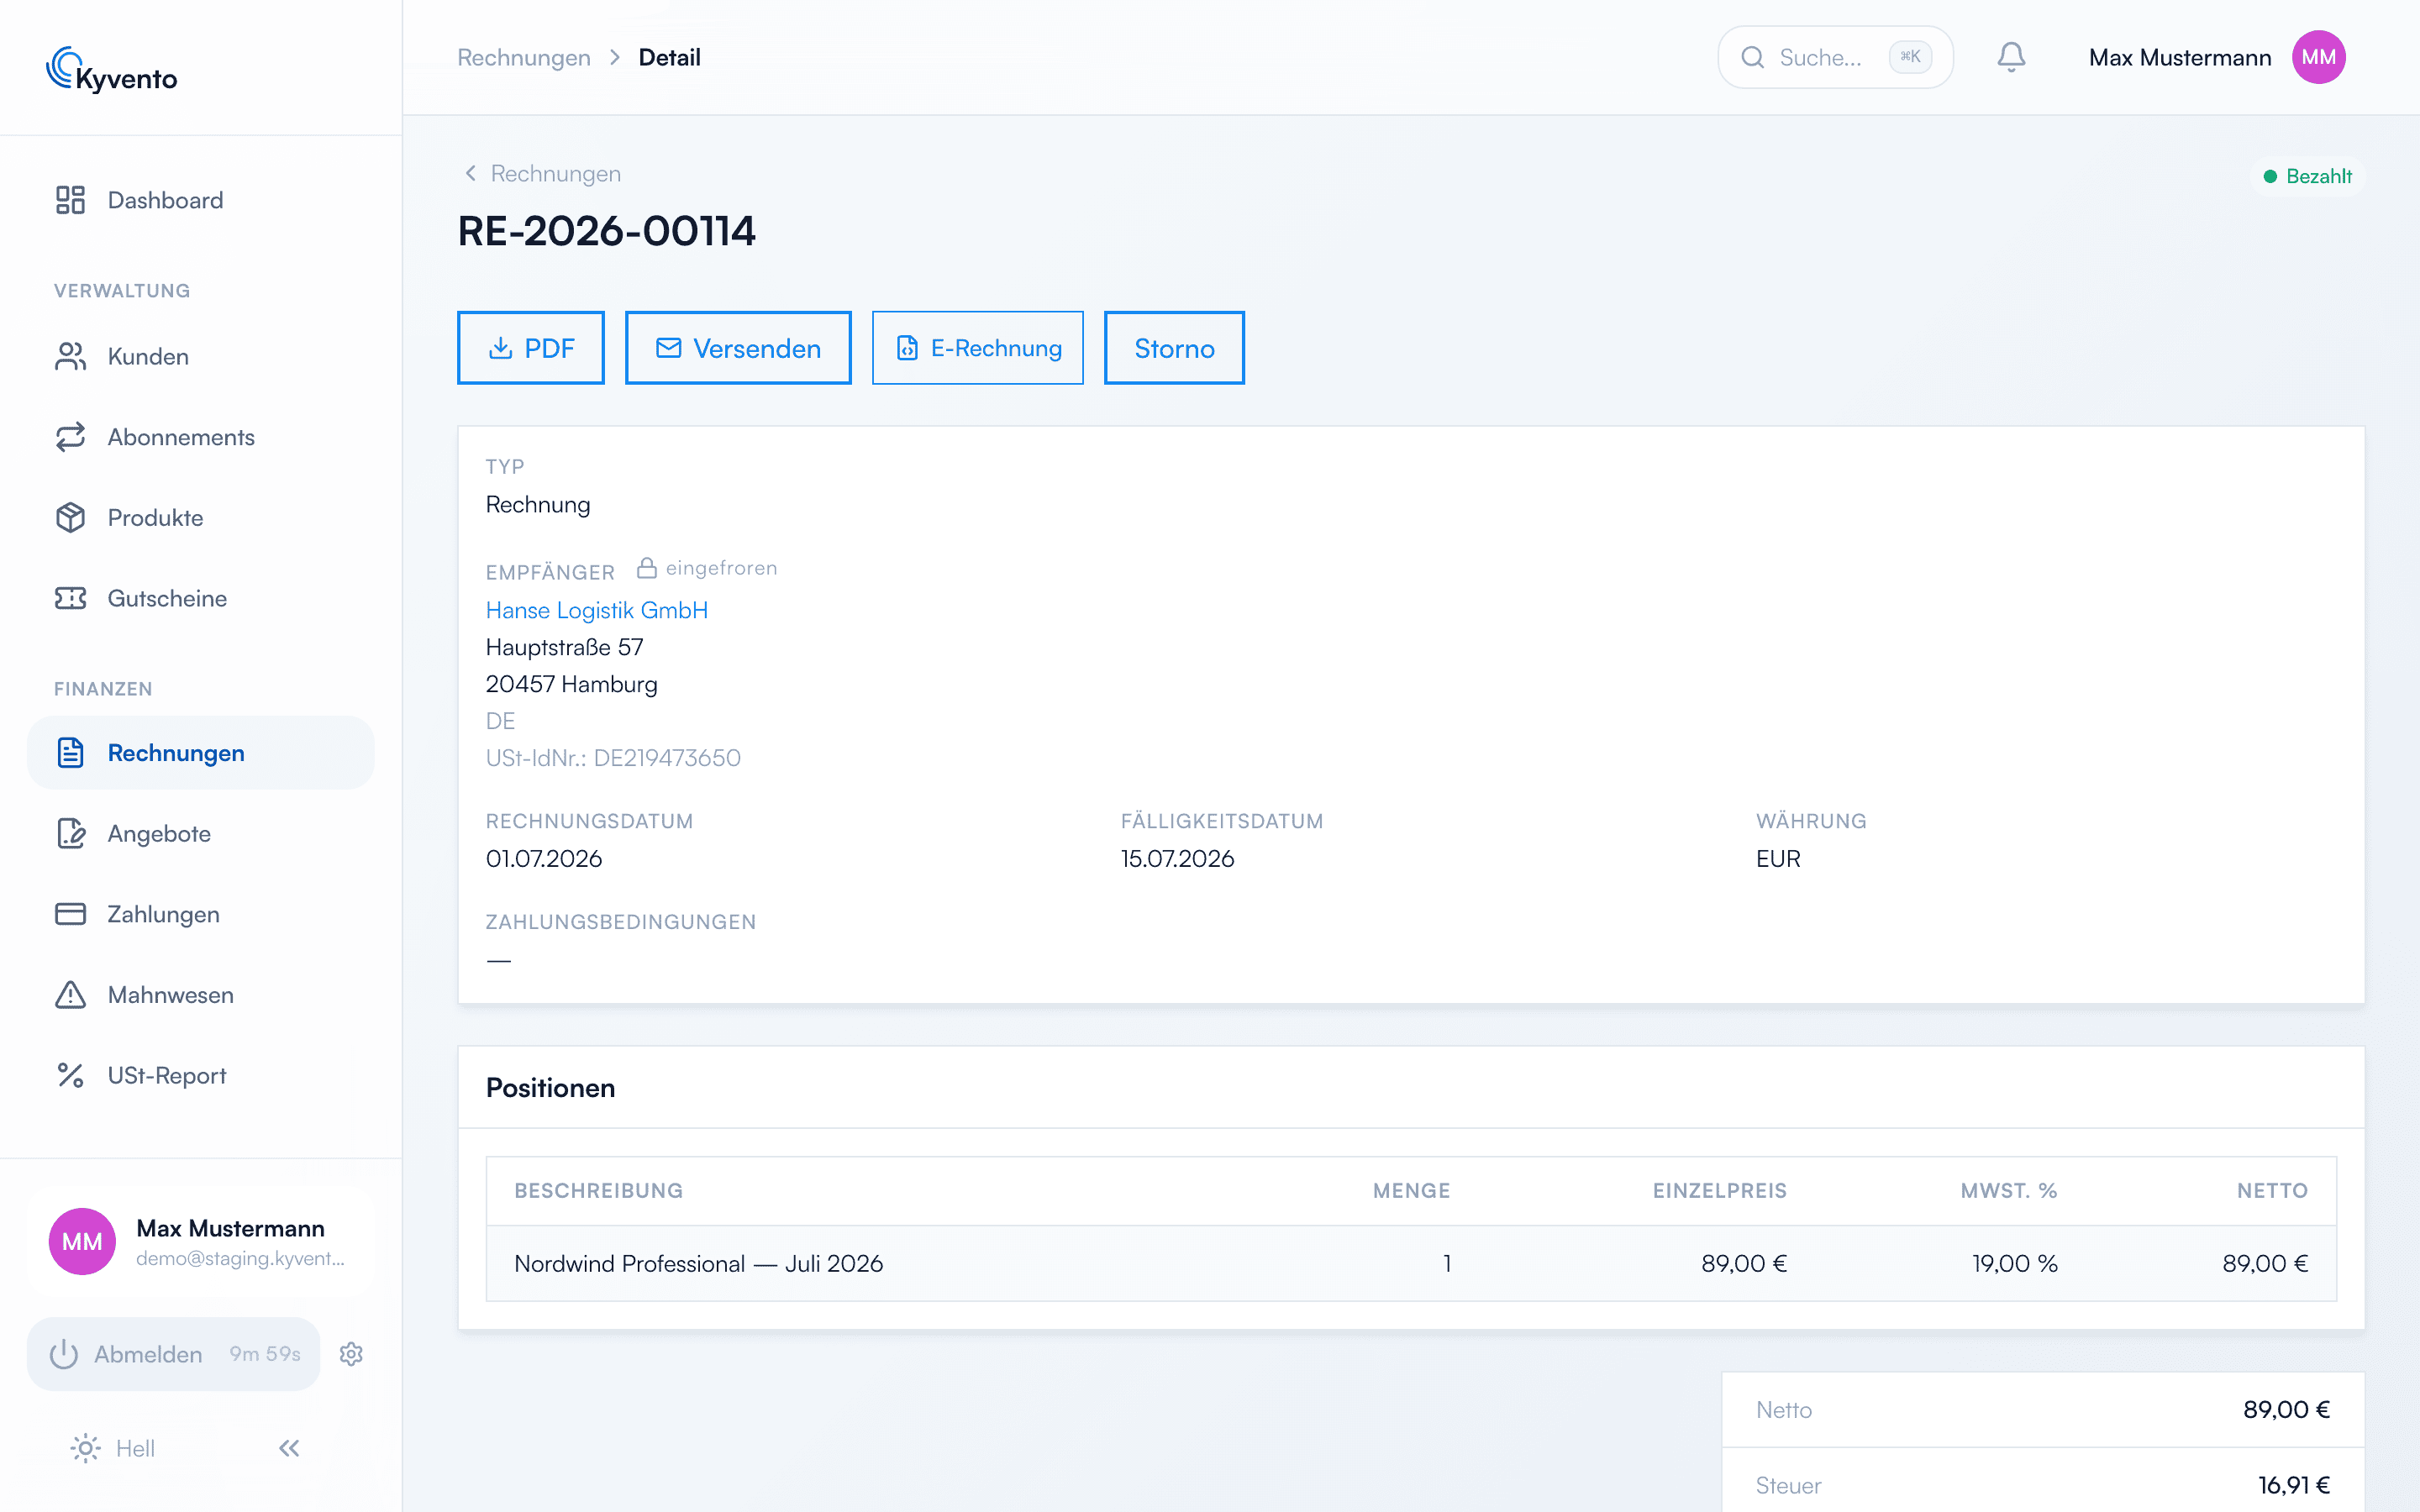
Task: Click the MM avatar in sidebar profile
Action: point(82,1241)
